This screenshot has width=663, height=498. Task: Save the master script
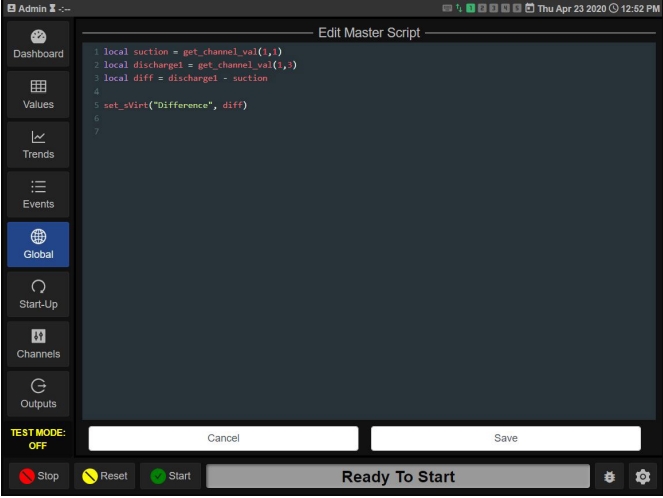tap(505, 438)
